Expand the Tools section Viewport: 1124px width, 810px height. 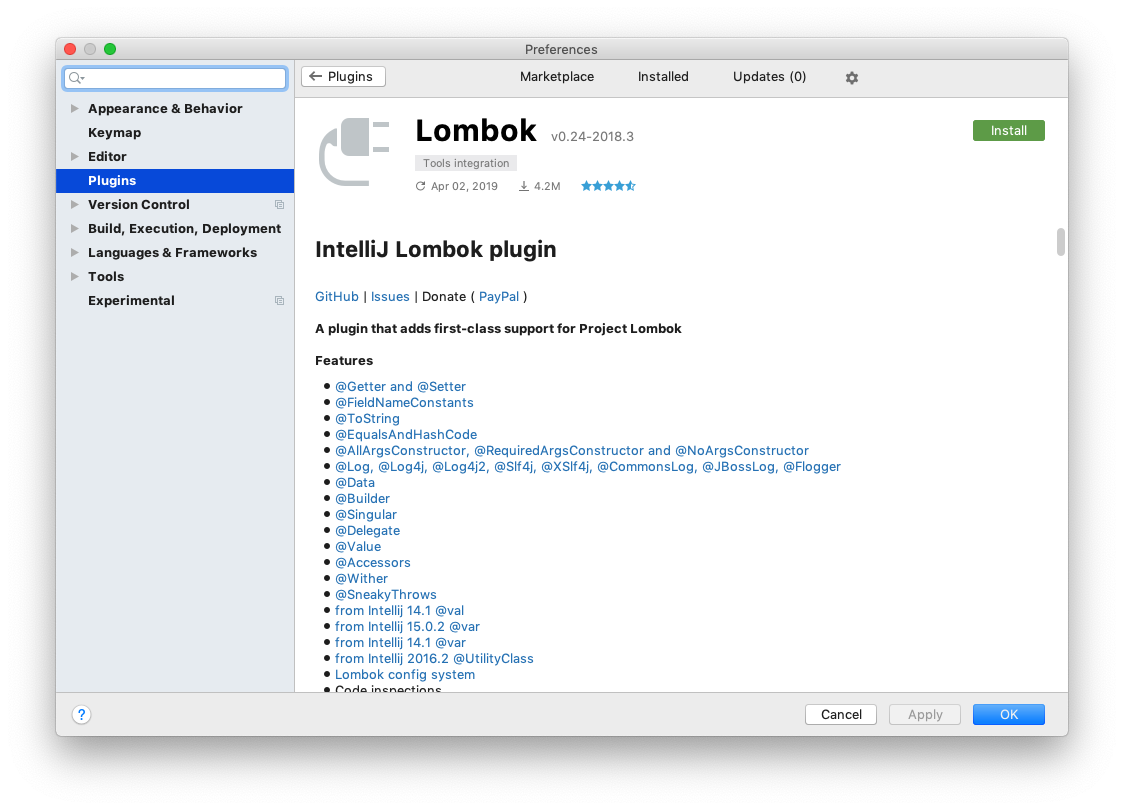(75, 277)
